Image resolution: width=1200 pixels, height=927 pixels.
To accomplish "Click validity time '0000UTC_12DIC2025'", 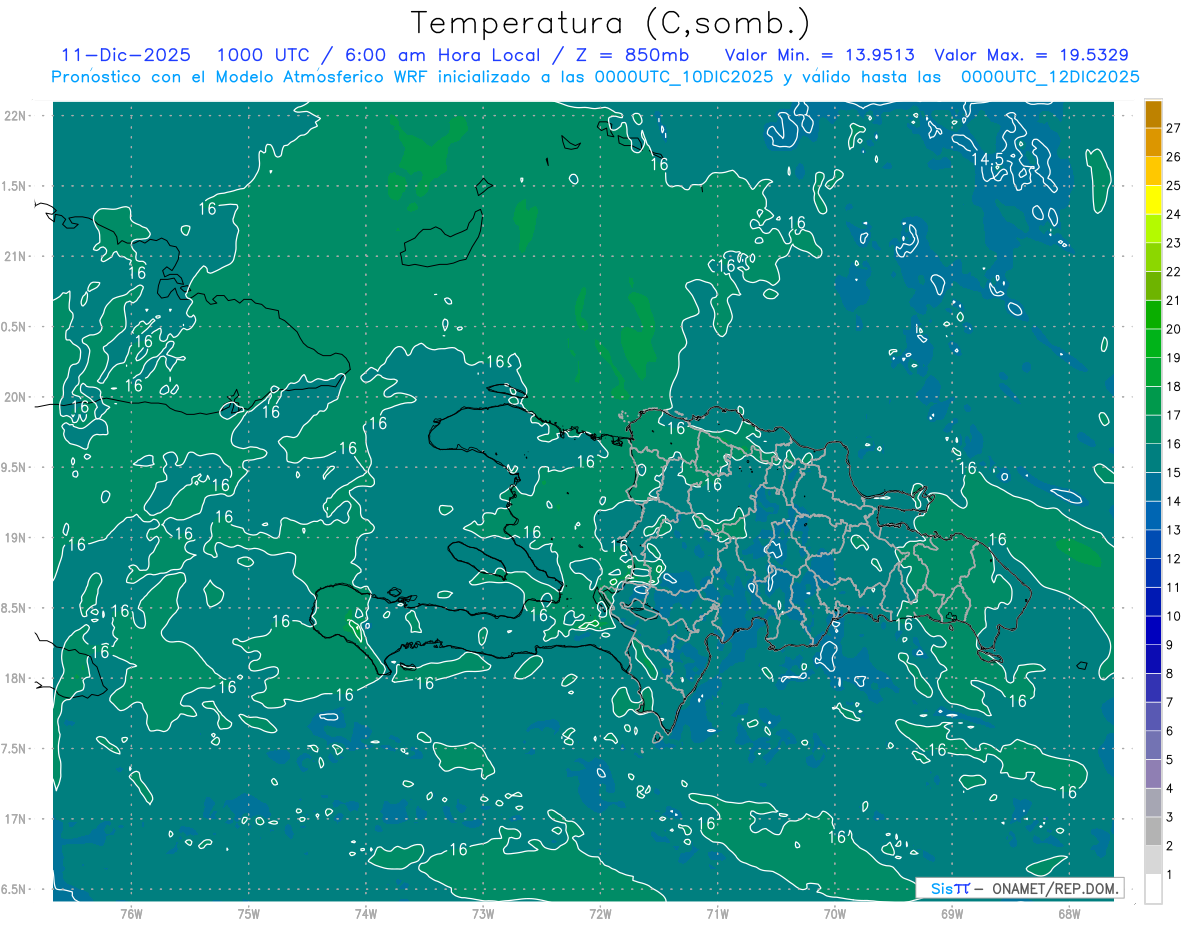I will (1050, 77).
